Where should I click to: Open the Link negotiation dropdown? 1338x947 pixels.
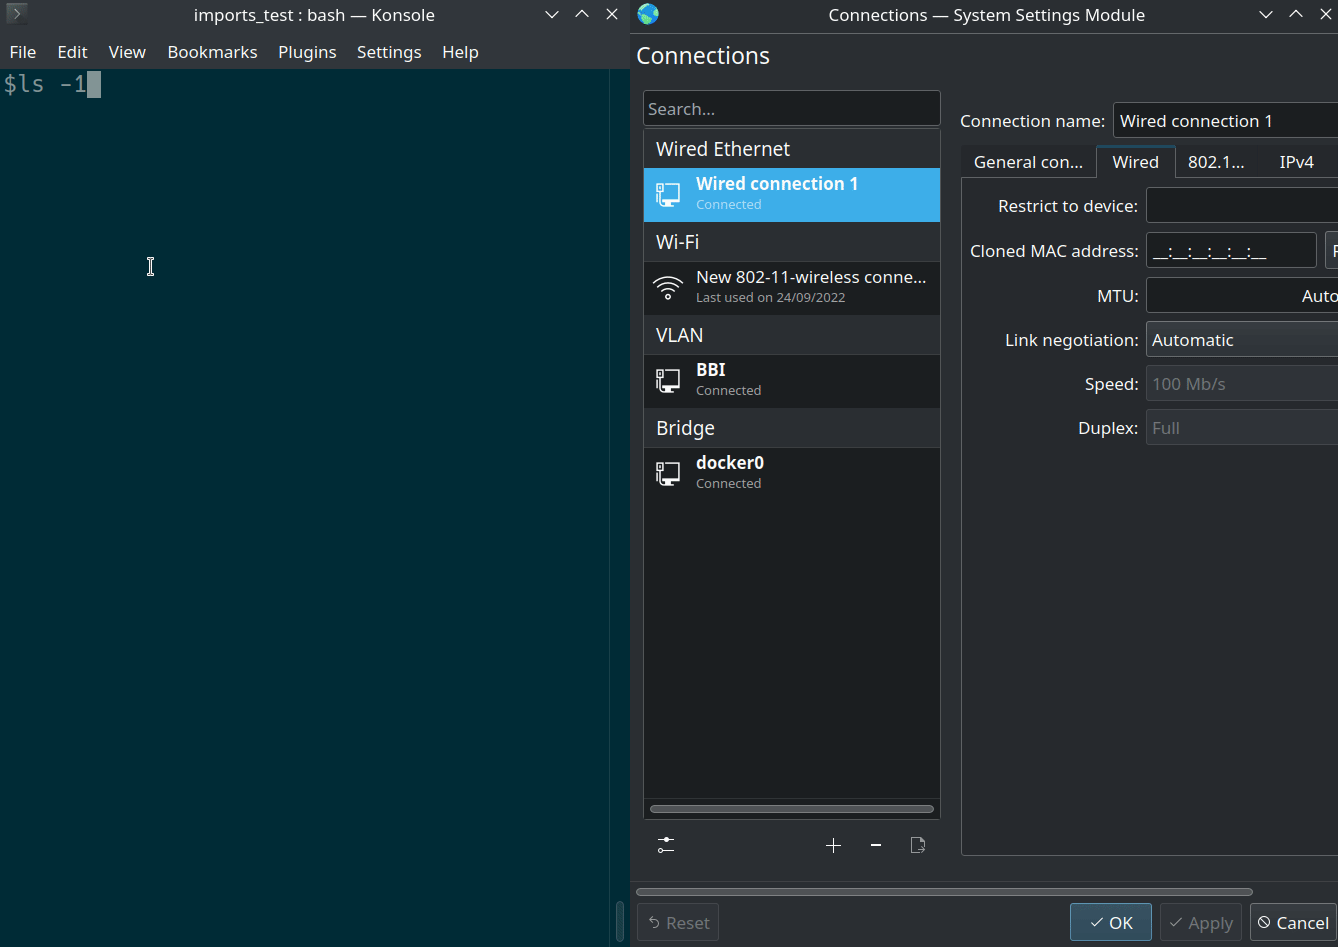pos(1241,340)
